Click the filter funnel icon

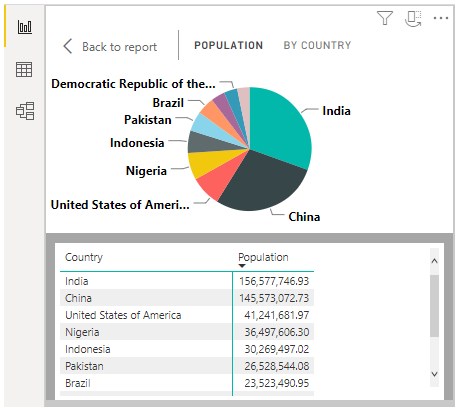[x=385, y=18]
